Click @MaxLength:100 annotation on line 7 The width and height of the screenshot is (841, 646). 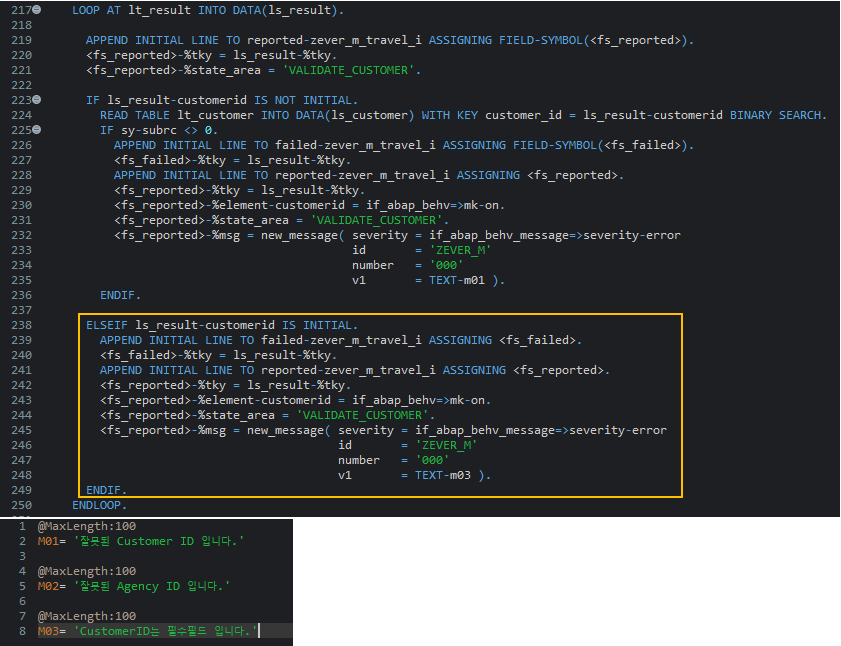86,616
